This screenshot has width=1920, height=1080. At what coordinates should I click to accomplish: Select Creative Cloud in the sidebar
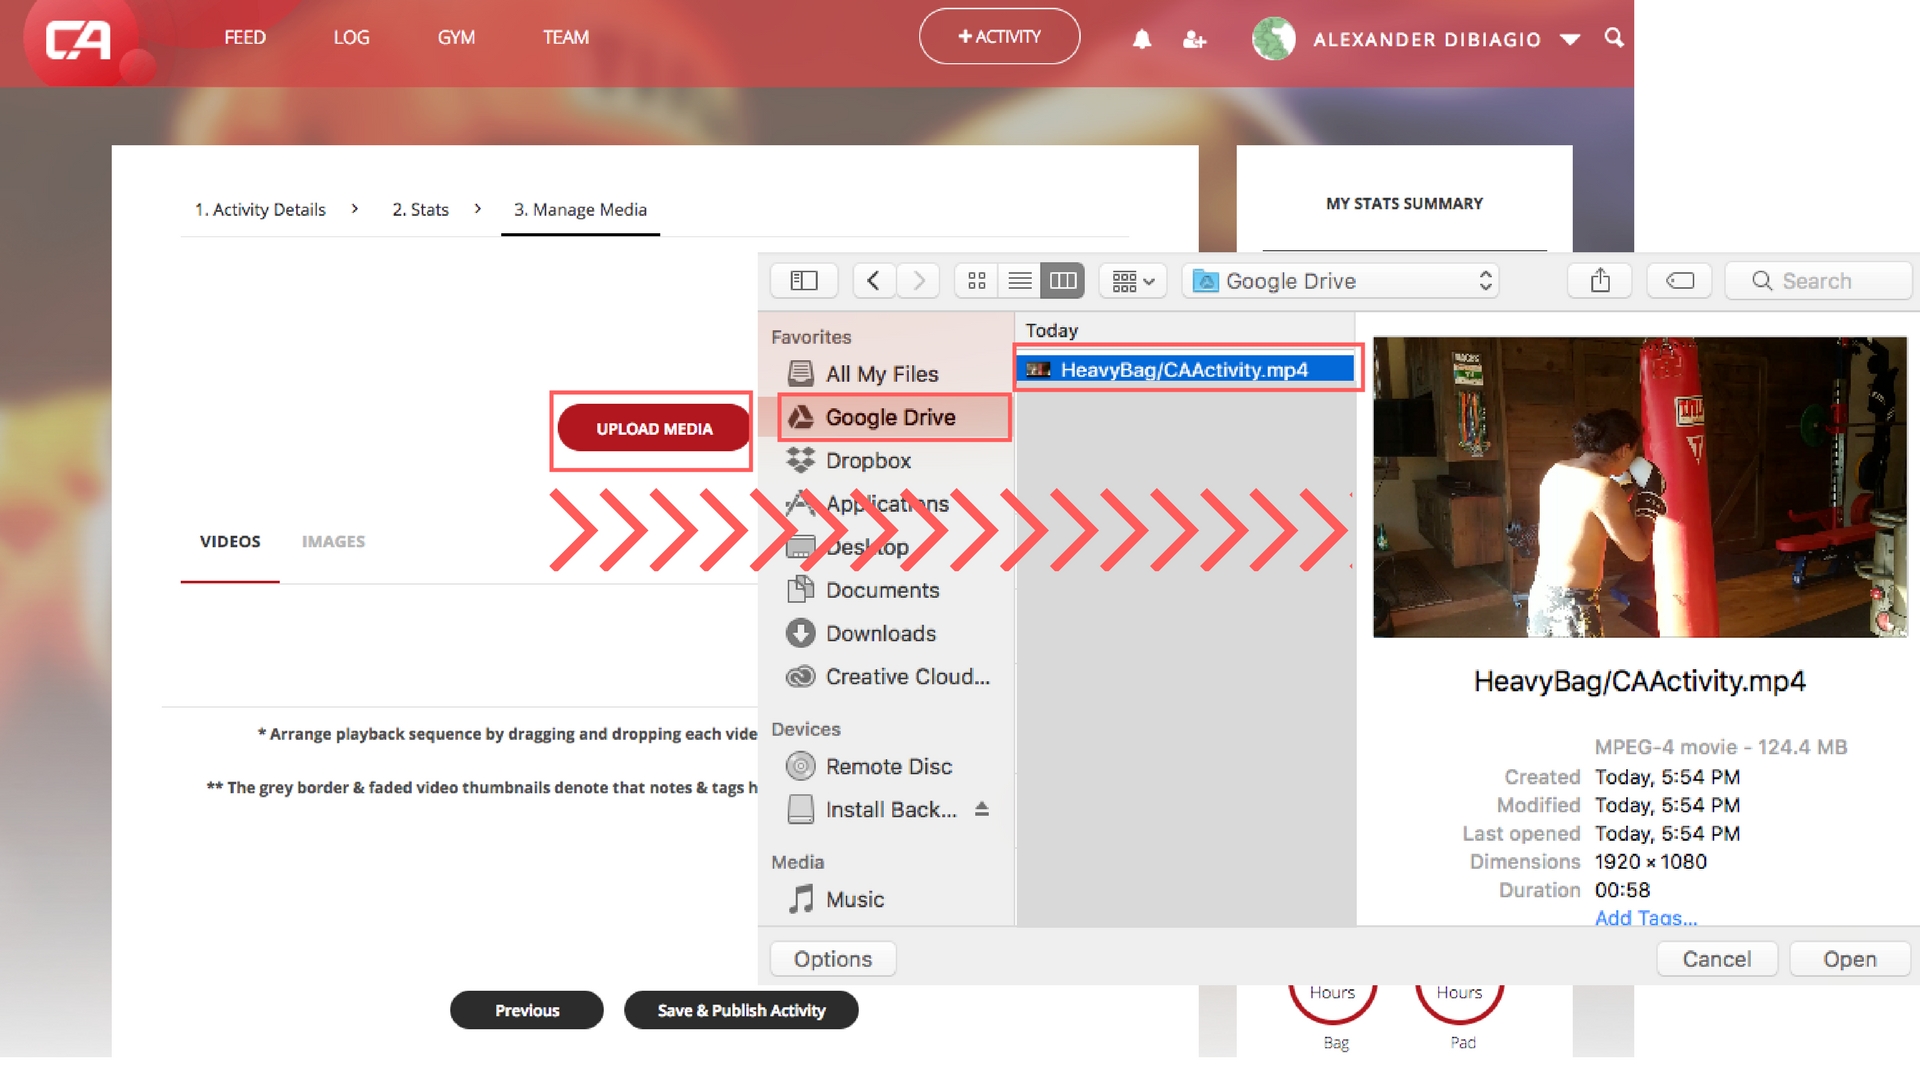tap(886, 677)
